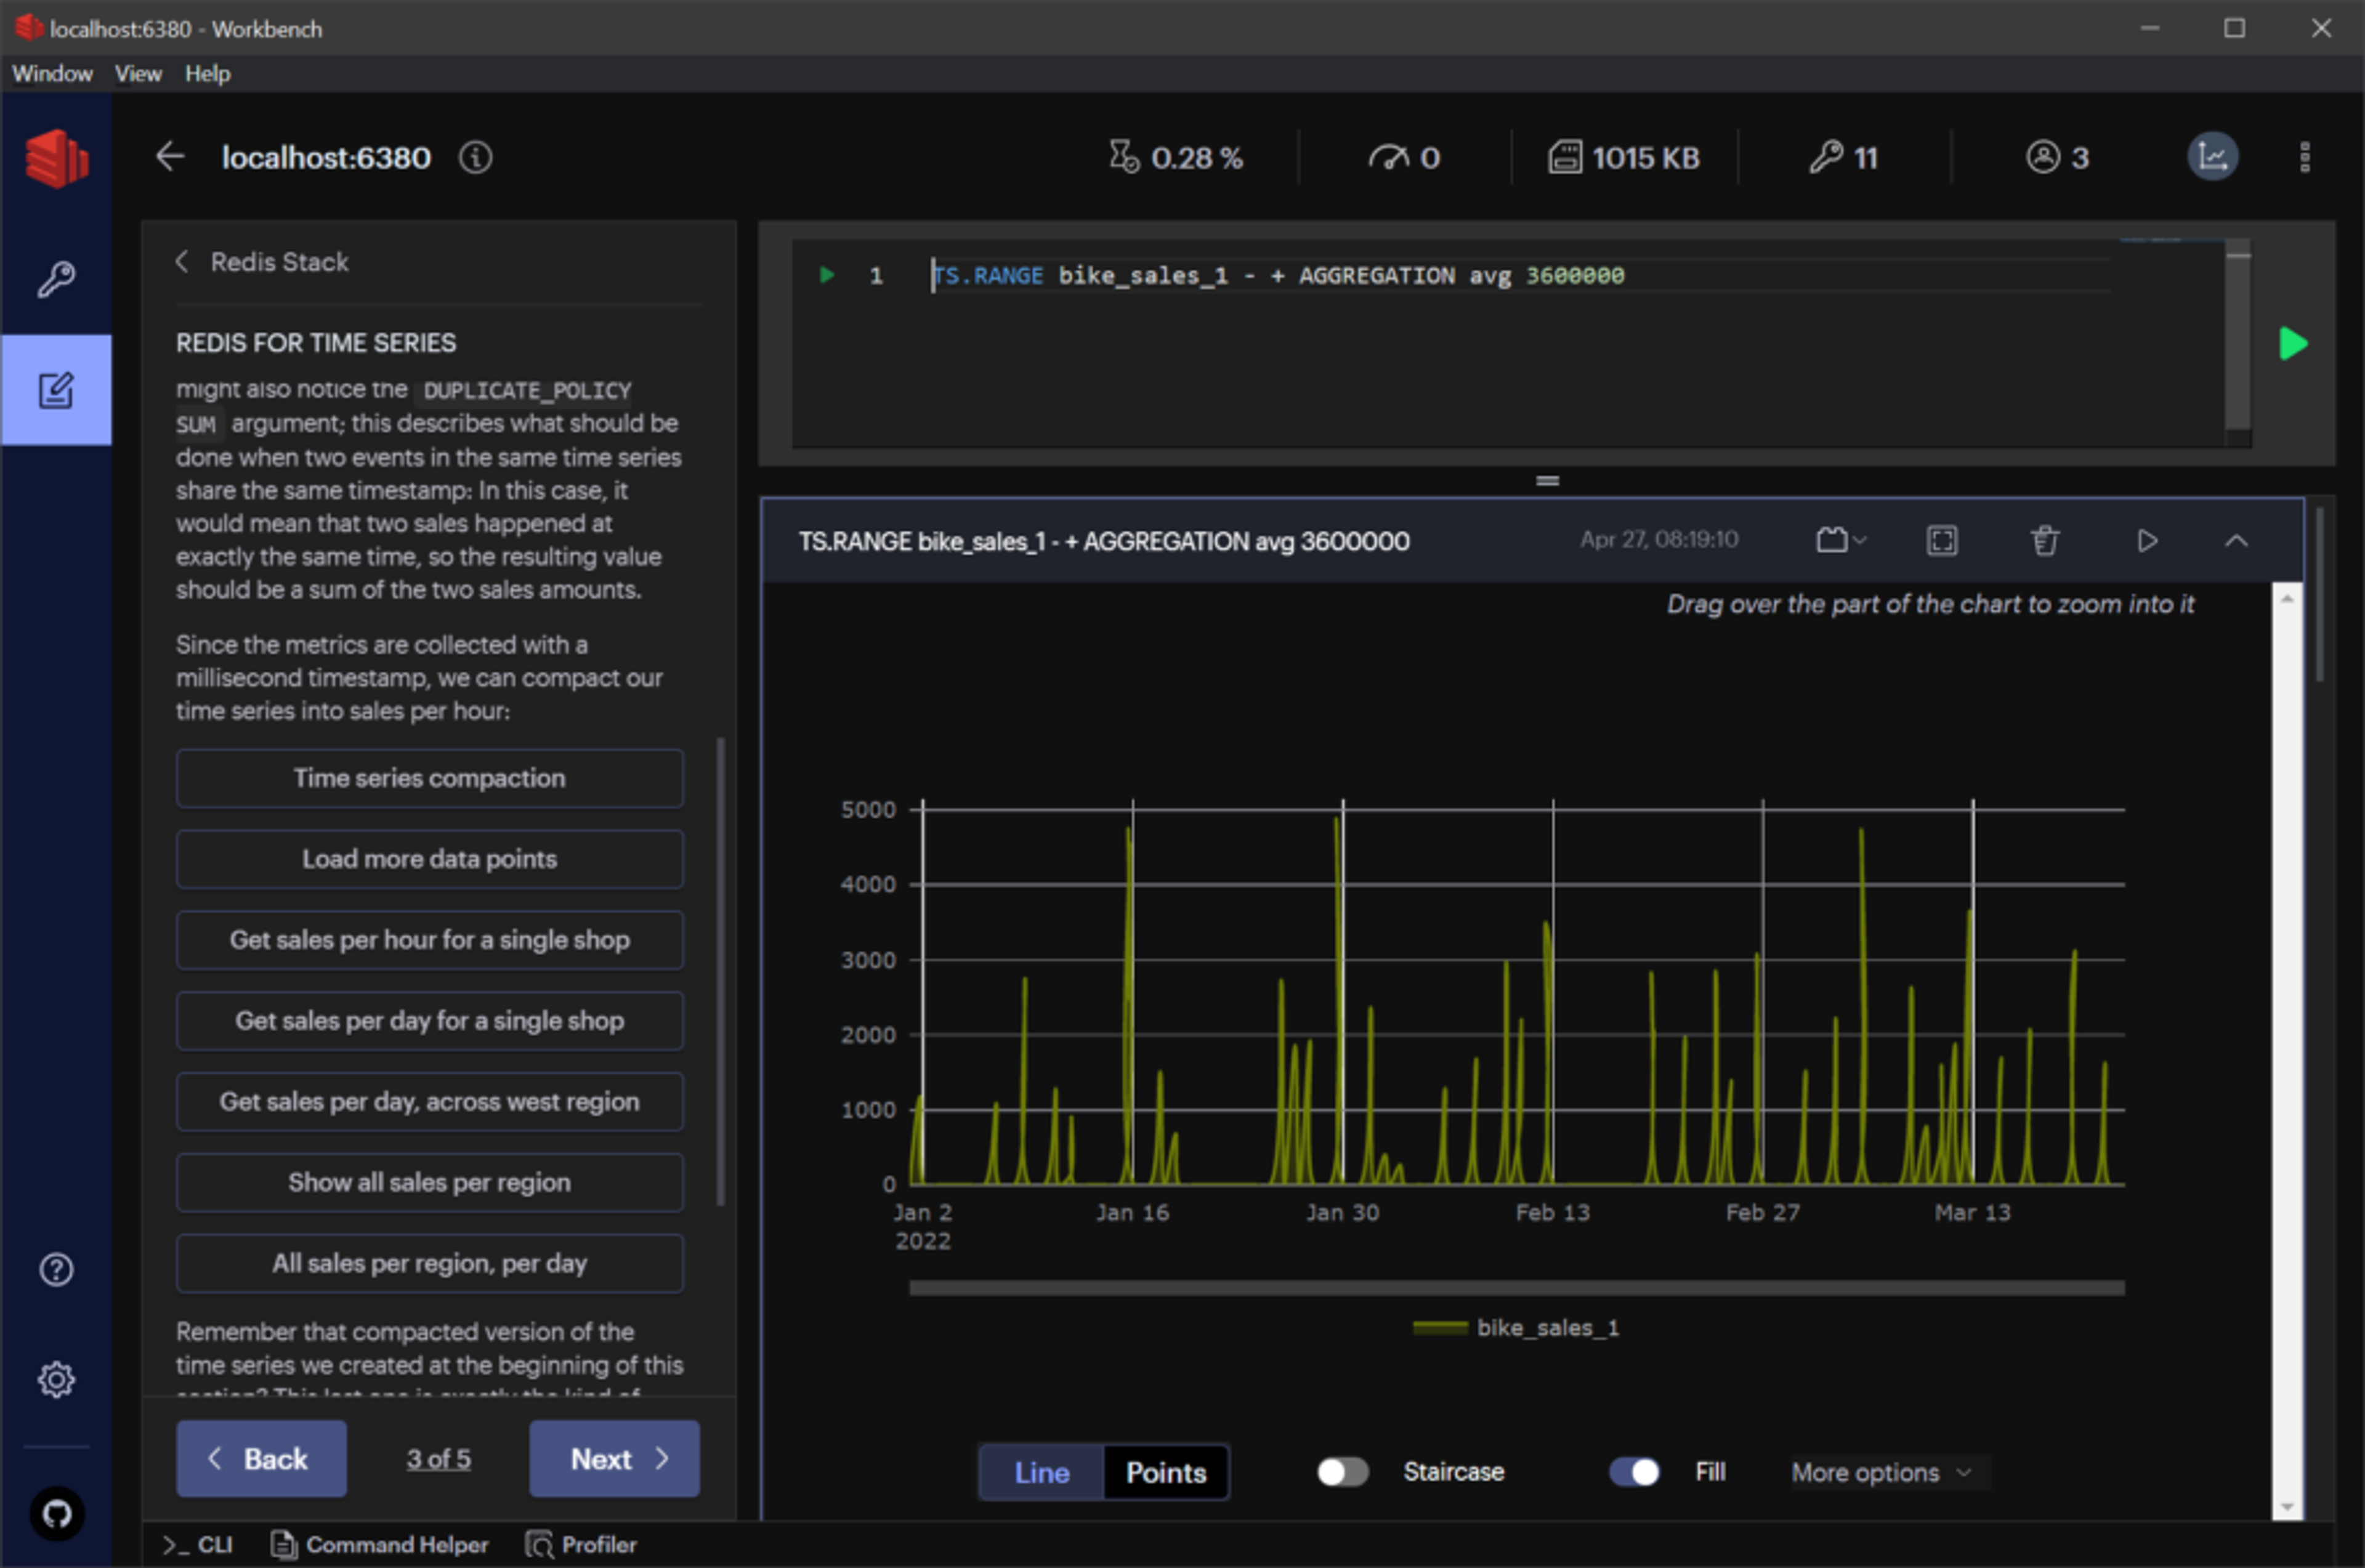Turn off the Fill toggle

(1634, 1472)
